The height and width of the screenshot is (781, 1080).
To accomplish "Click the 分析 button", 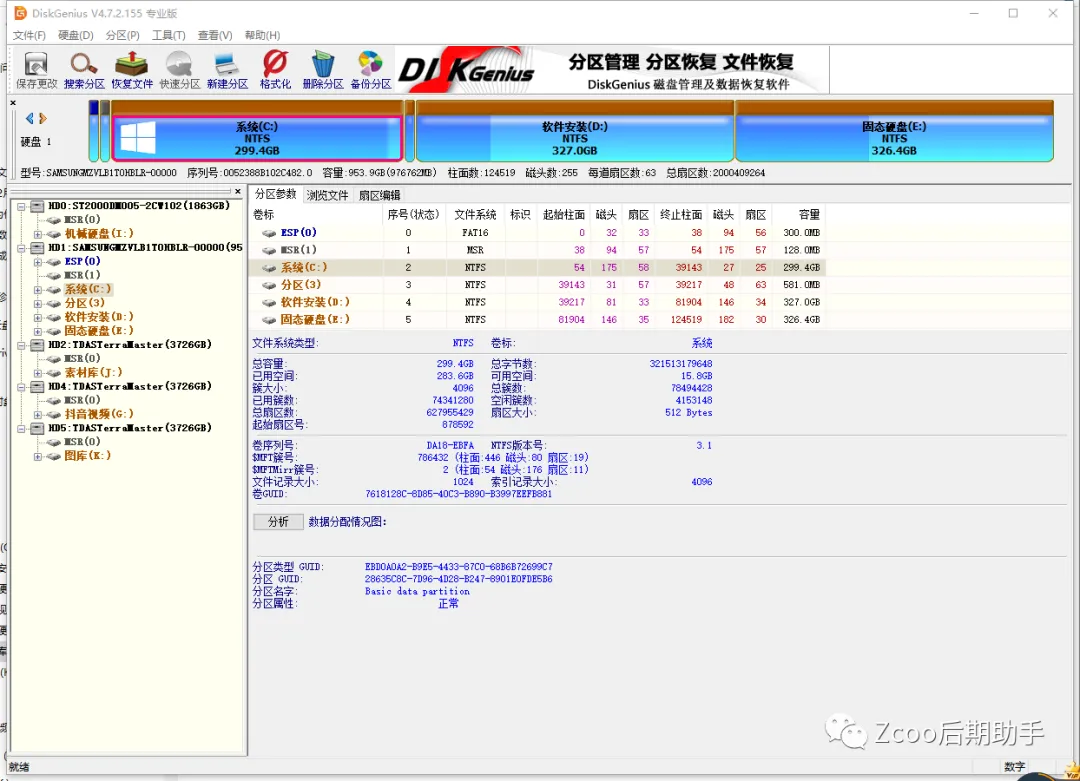I will click(x=278, y=522).
